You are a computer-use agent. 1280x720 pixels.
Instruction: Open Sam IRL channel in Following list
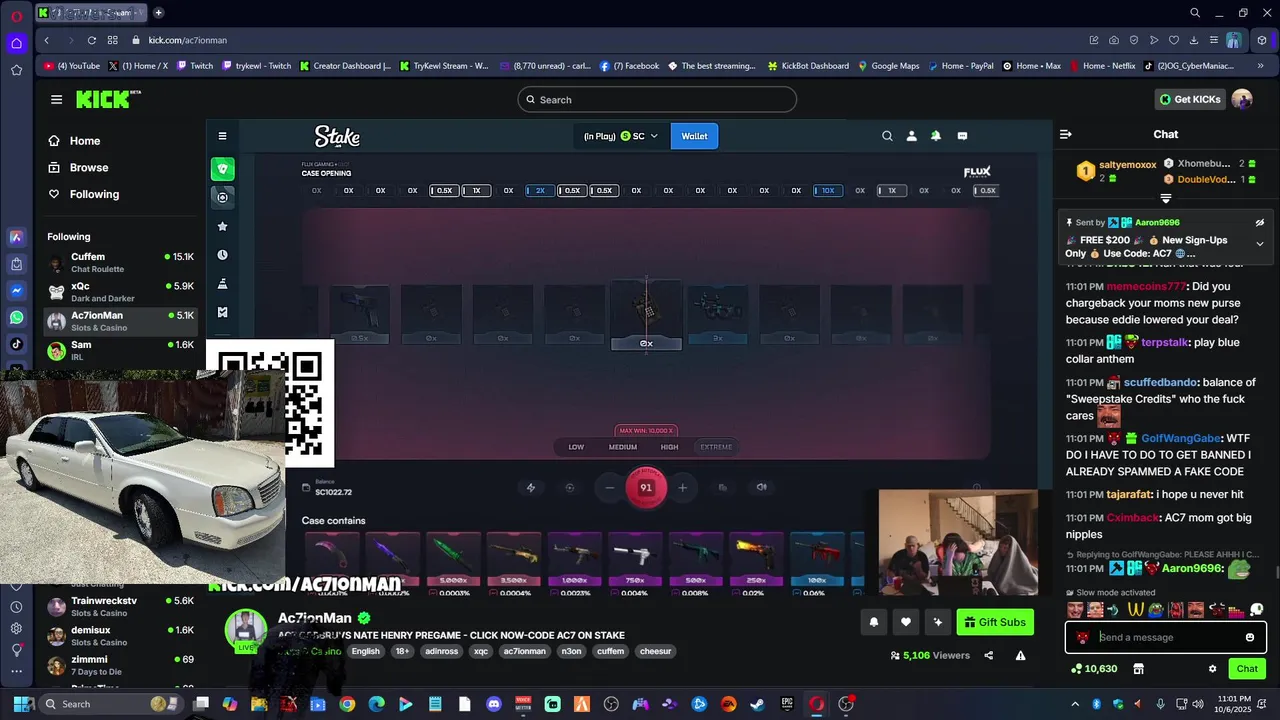click(x=120, y=350)
